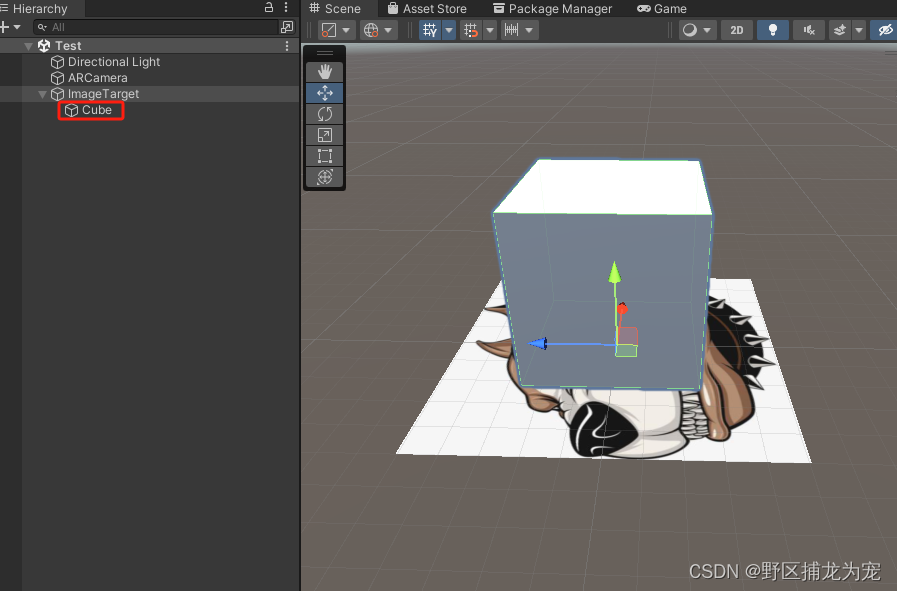The height and width of the screenshot is (591, 897).
Task: Select the Move tool
Action: [324, 93]
